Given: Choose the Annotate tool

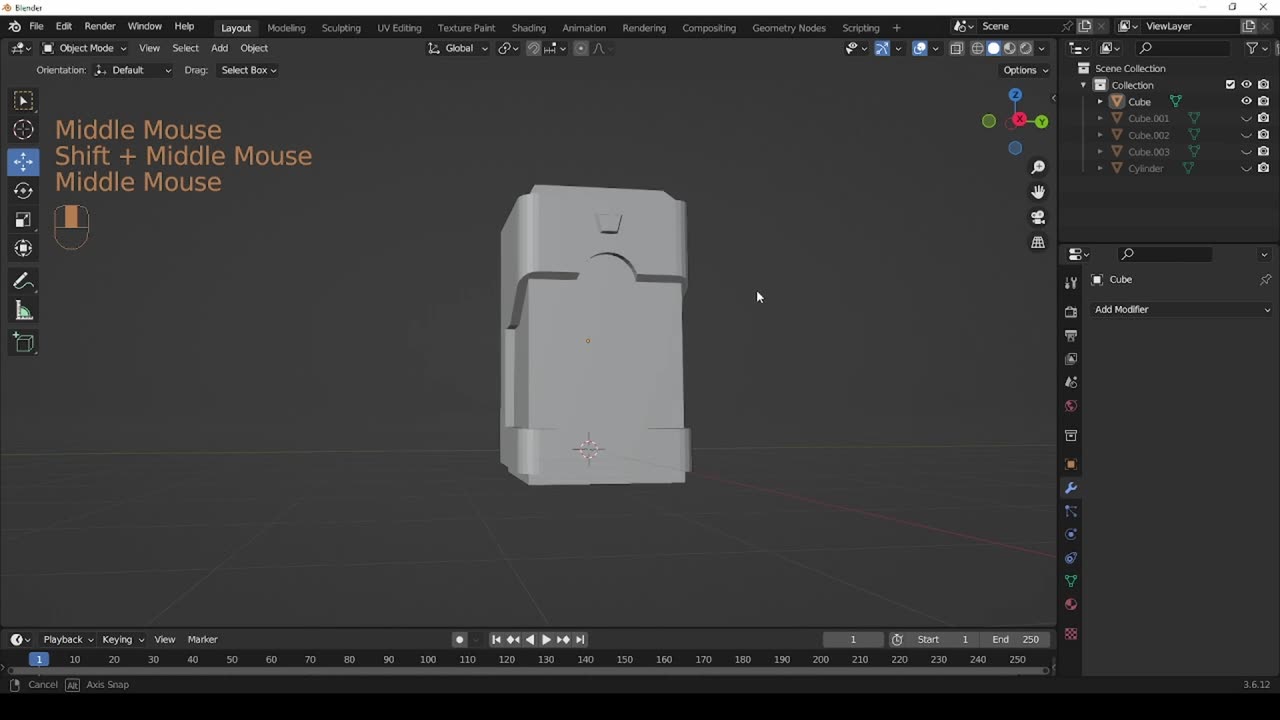Looking at the screenshot, I should 23,282.
